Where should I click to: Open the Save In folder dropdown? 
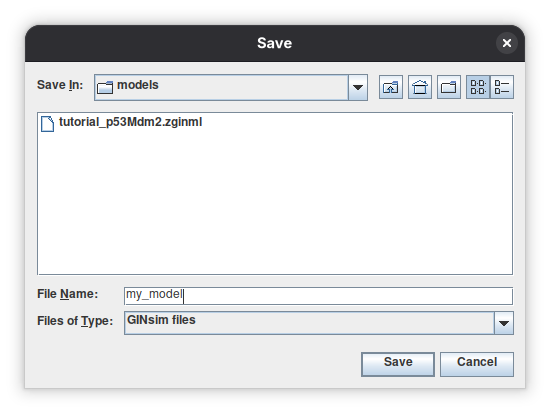click(x=358, y=87)
